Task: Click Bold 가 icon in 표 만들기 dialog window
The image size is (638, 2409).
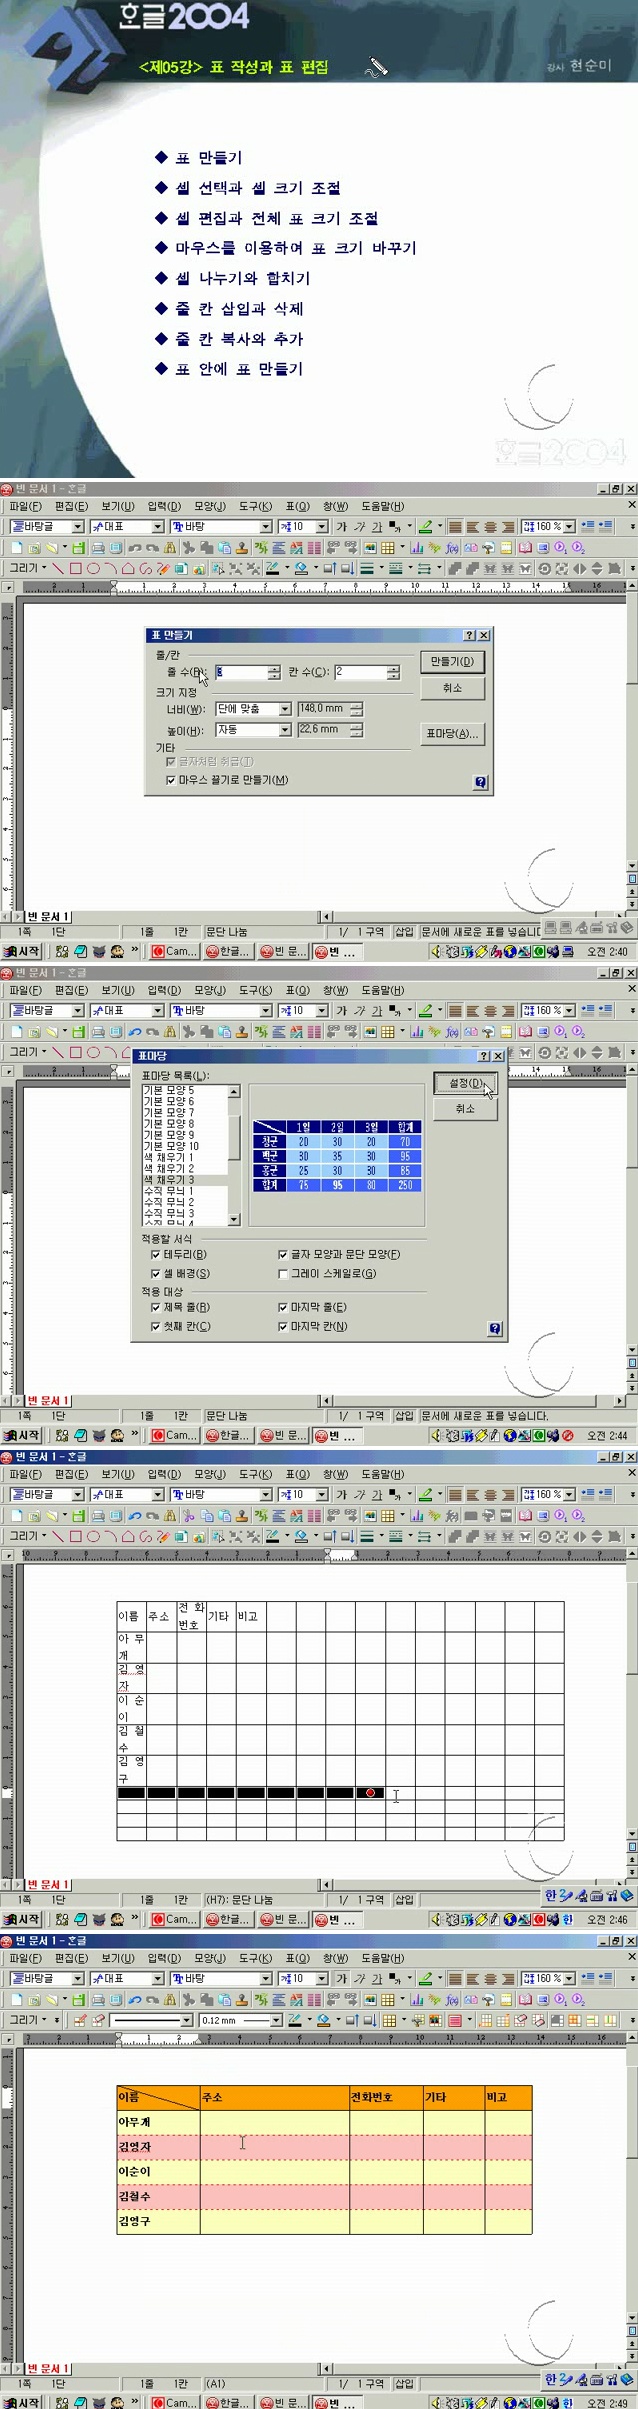Action: click(341, 526)
